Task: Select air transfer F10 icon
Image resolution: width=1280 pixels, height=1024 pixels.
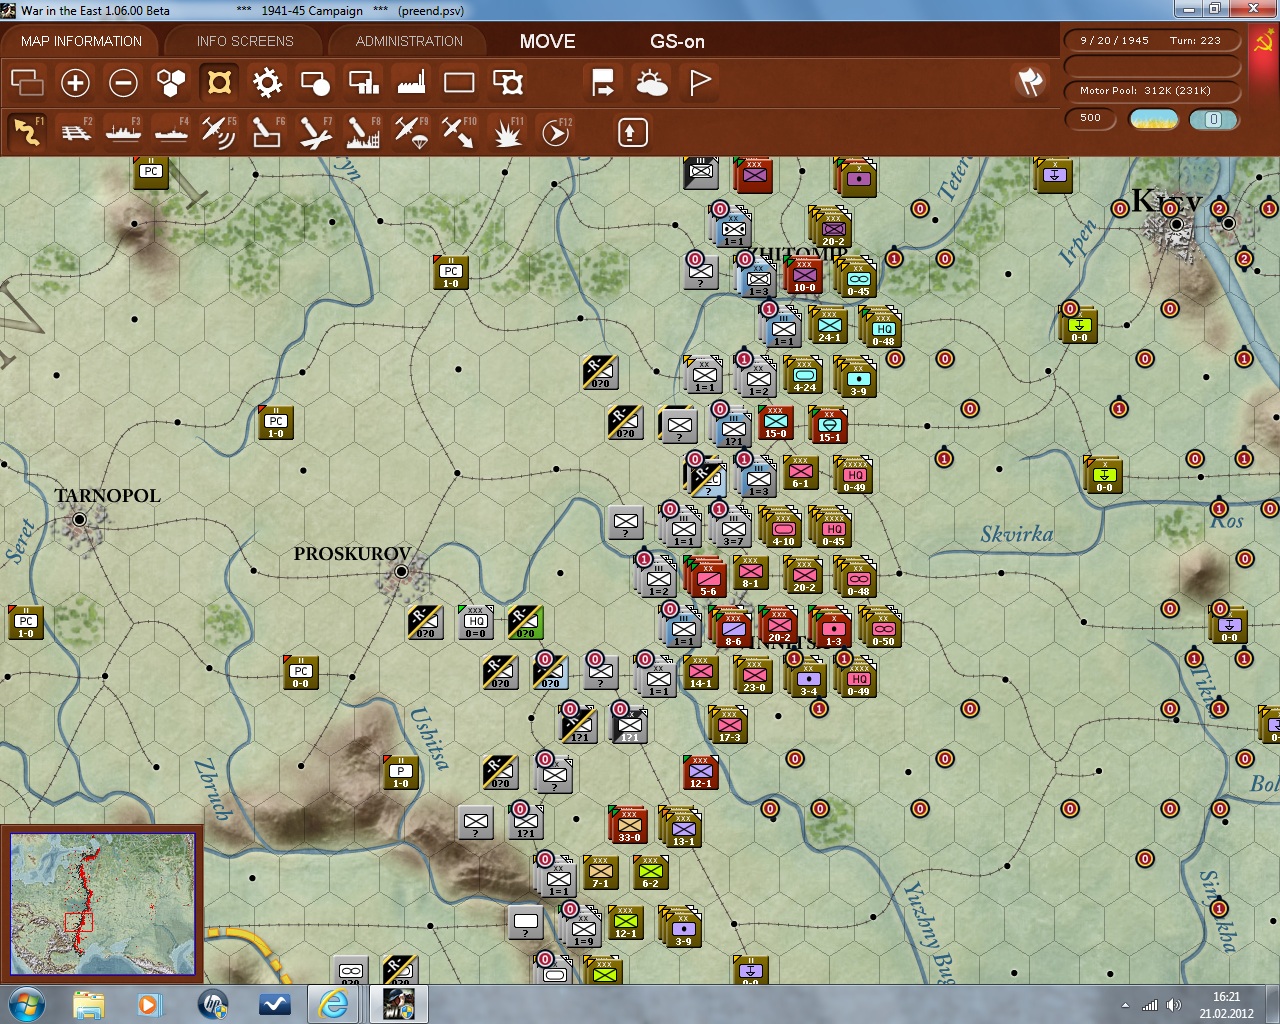Action: click(x=459, y=131)
